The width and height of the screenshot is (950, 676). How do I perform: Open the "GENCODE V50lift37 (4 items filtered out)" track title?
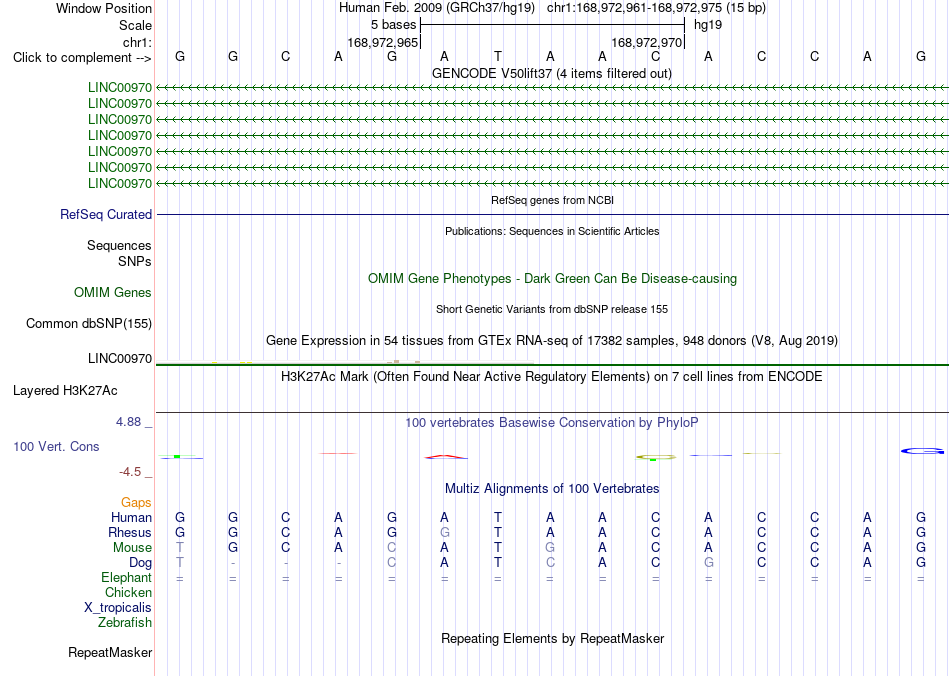(x=551, y=73)
